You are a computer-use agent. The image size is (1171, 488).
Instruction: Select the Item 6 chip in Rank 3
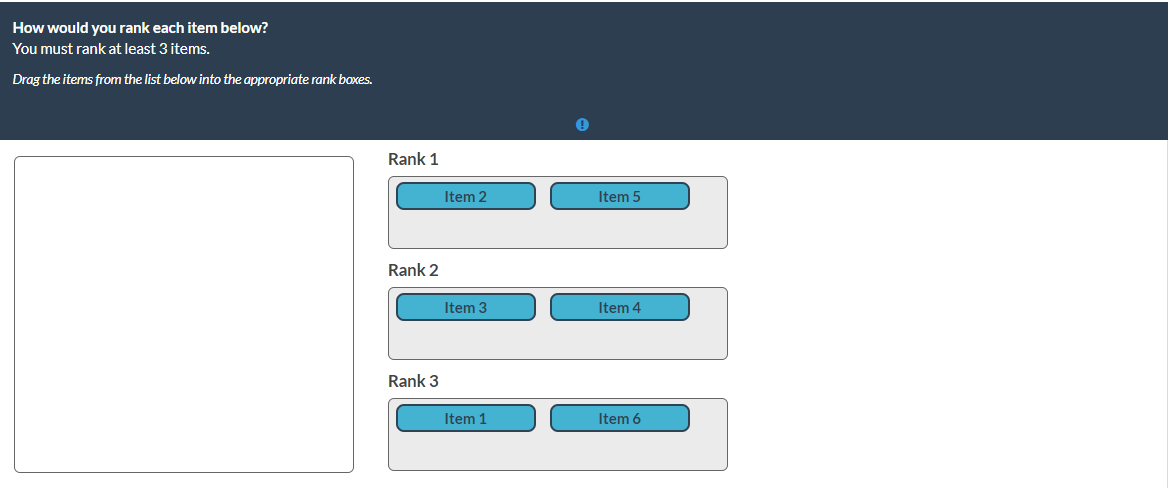pyautogui.click(x=619, y=418)
